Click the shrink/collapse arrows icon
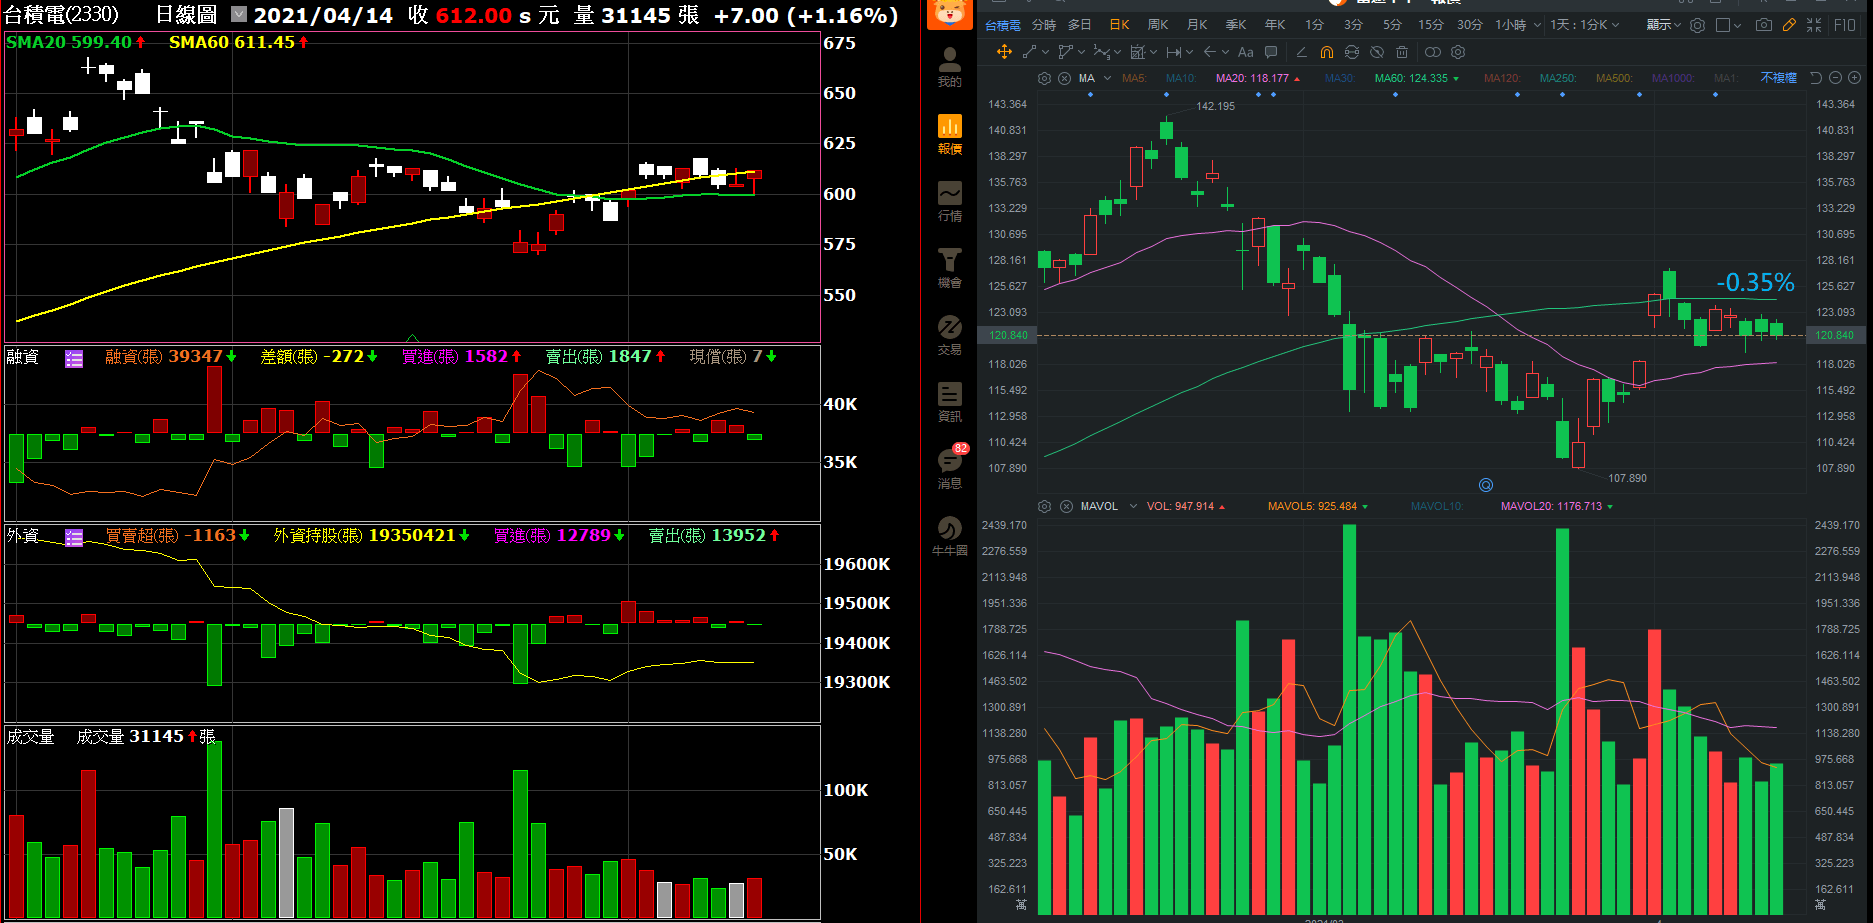 point(1814,25)
